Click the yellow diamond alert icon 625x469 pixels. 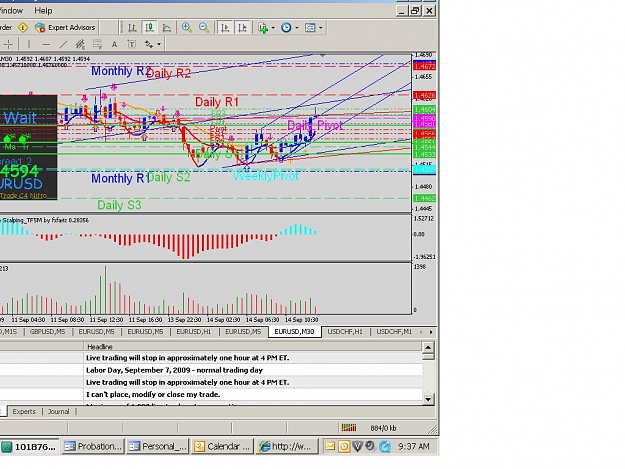tap(23, 27)
